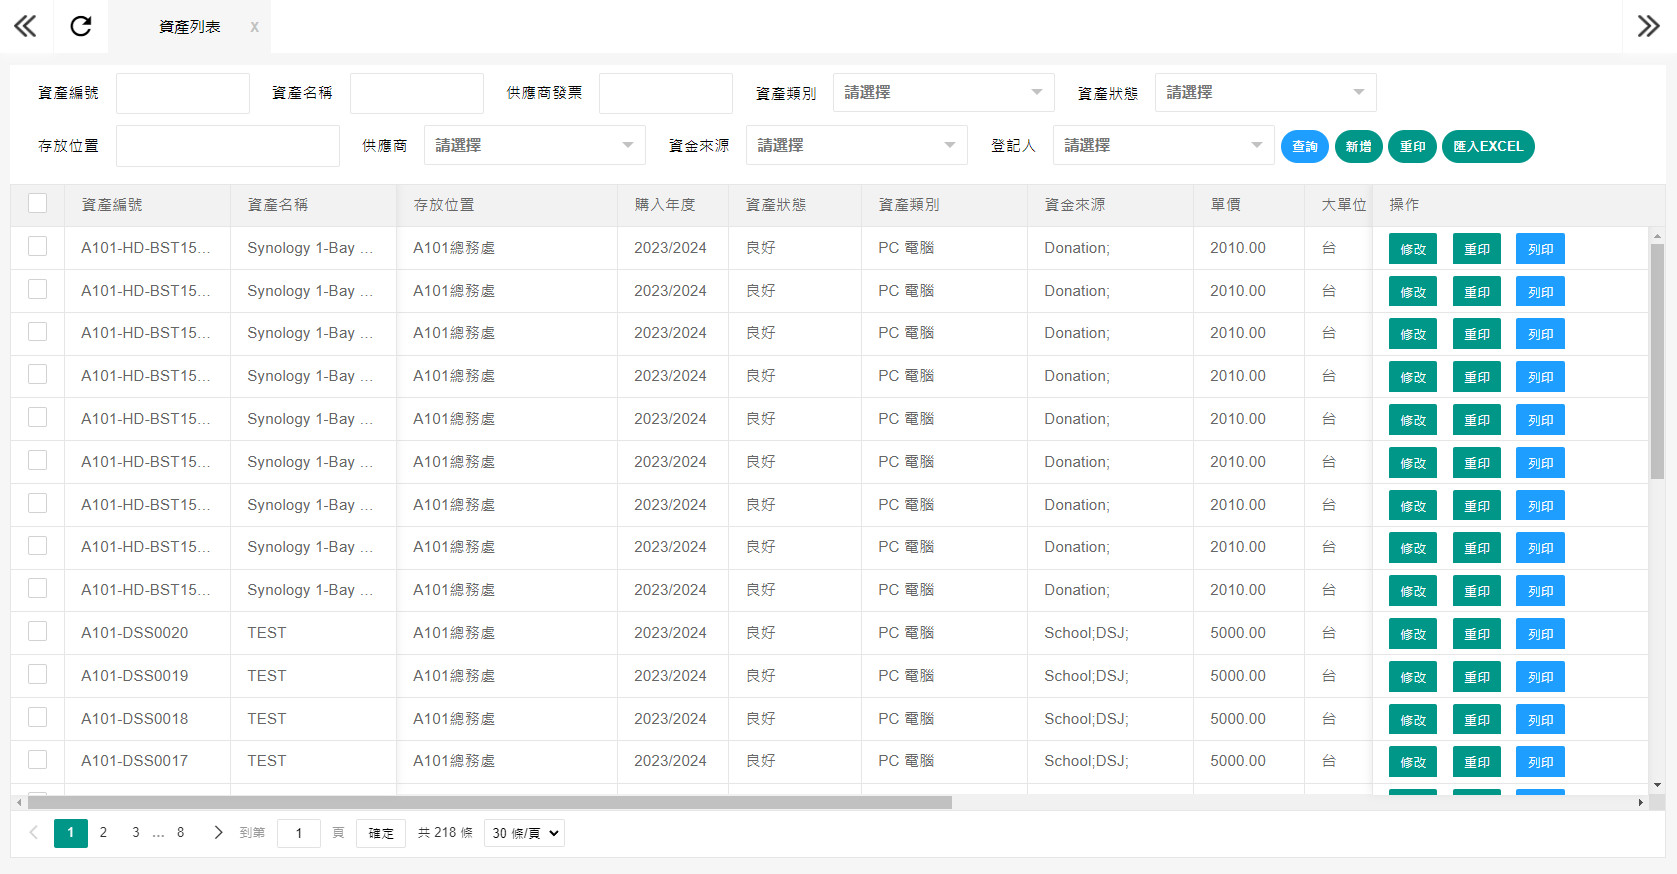Click the previous page arrow in pagination

(x=34, y=832)
